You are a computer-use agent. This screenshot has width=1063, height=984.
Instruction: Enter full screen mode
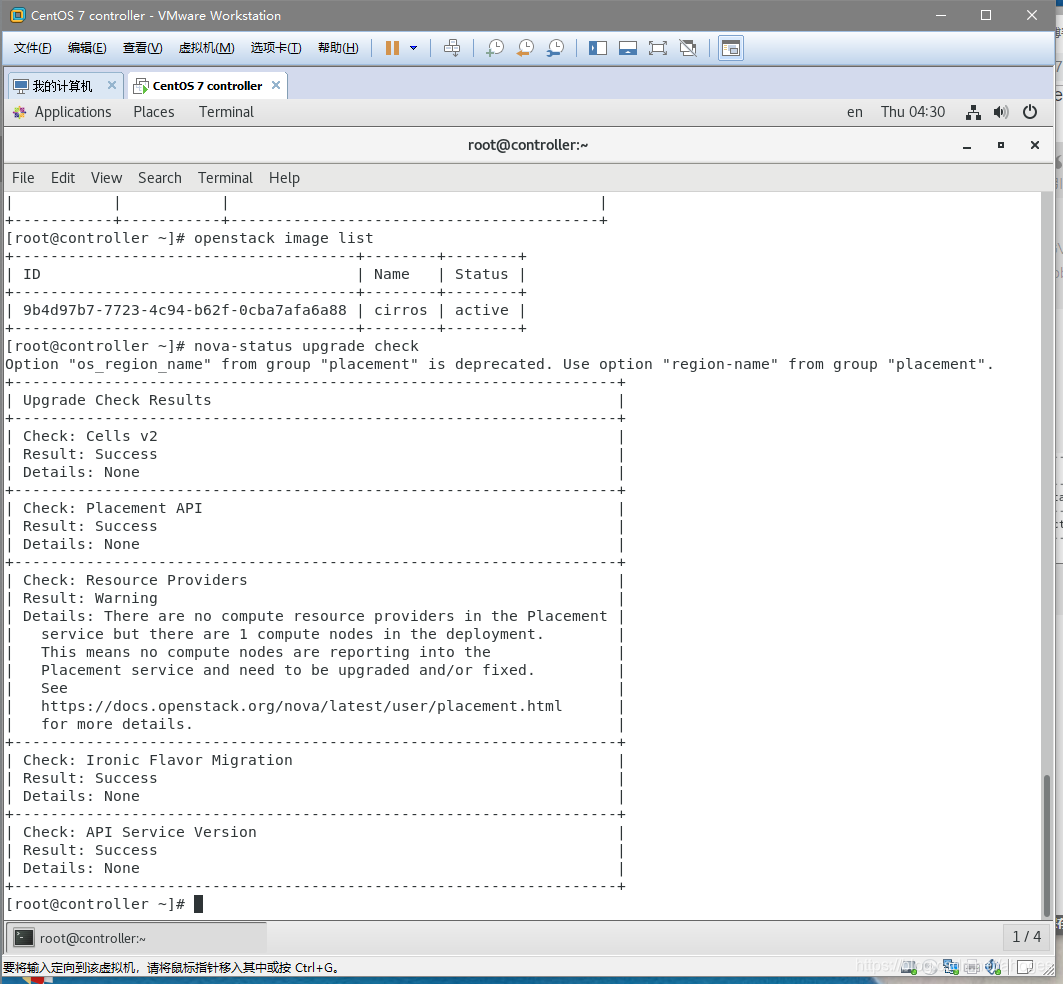tap(658, 48)
